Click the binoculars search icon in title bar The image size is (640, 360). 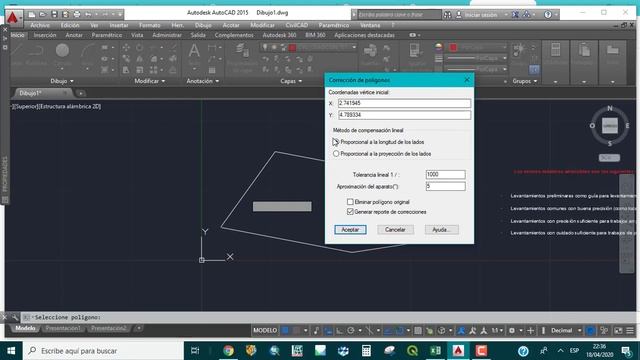click(x=448, y=15)
